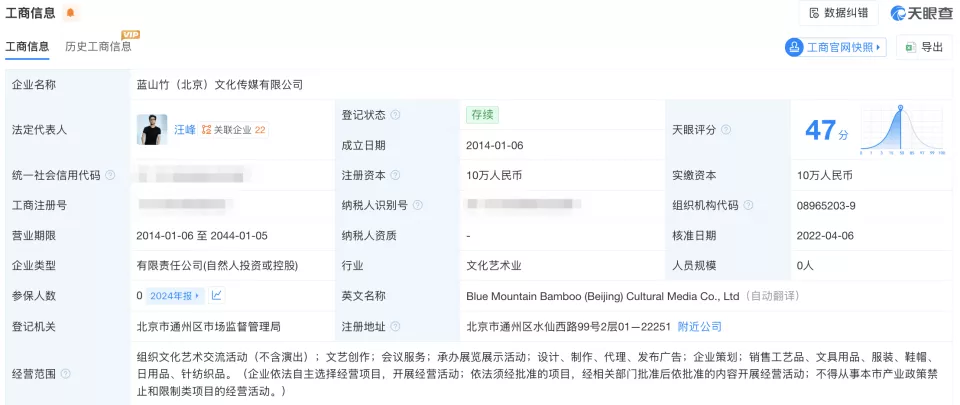Open the 工商官网快照 dropdown

click(x=836, y=47)
